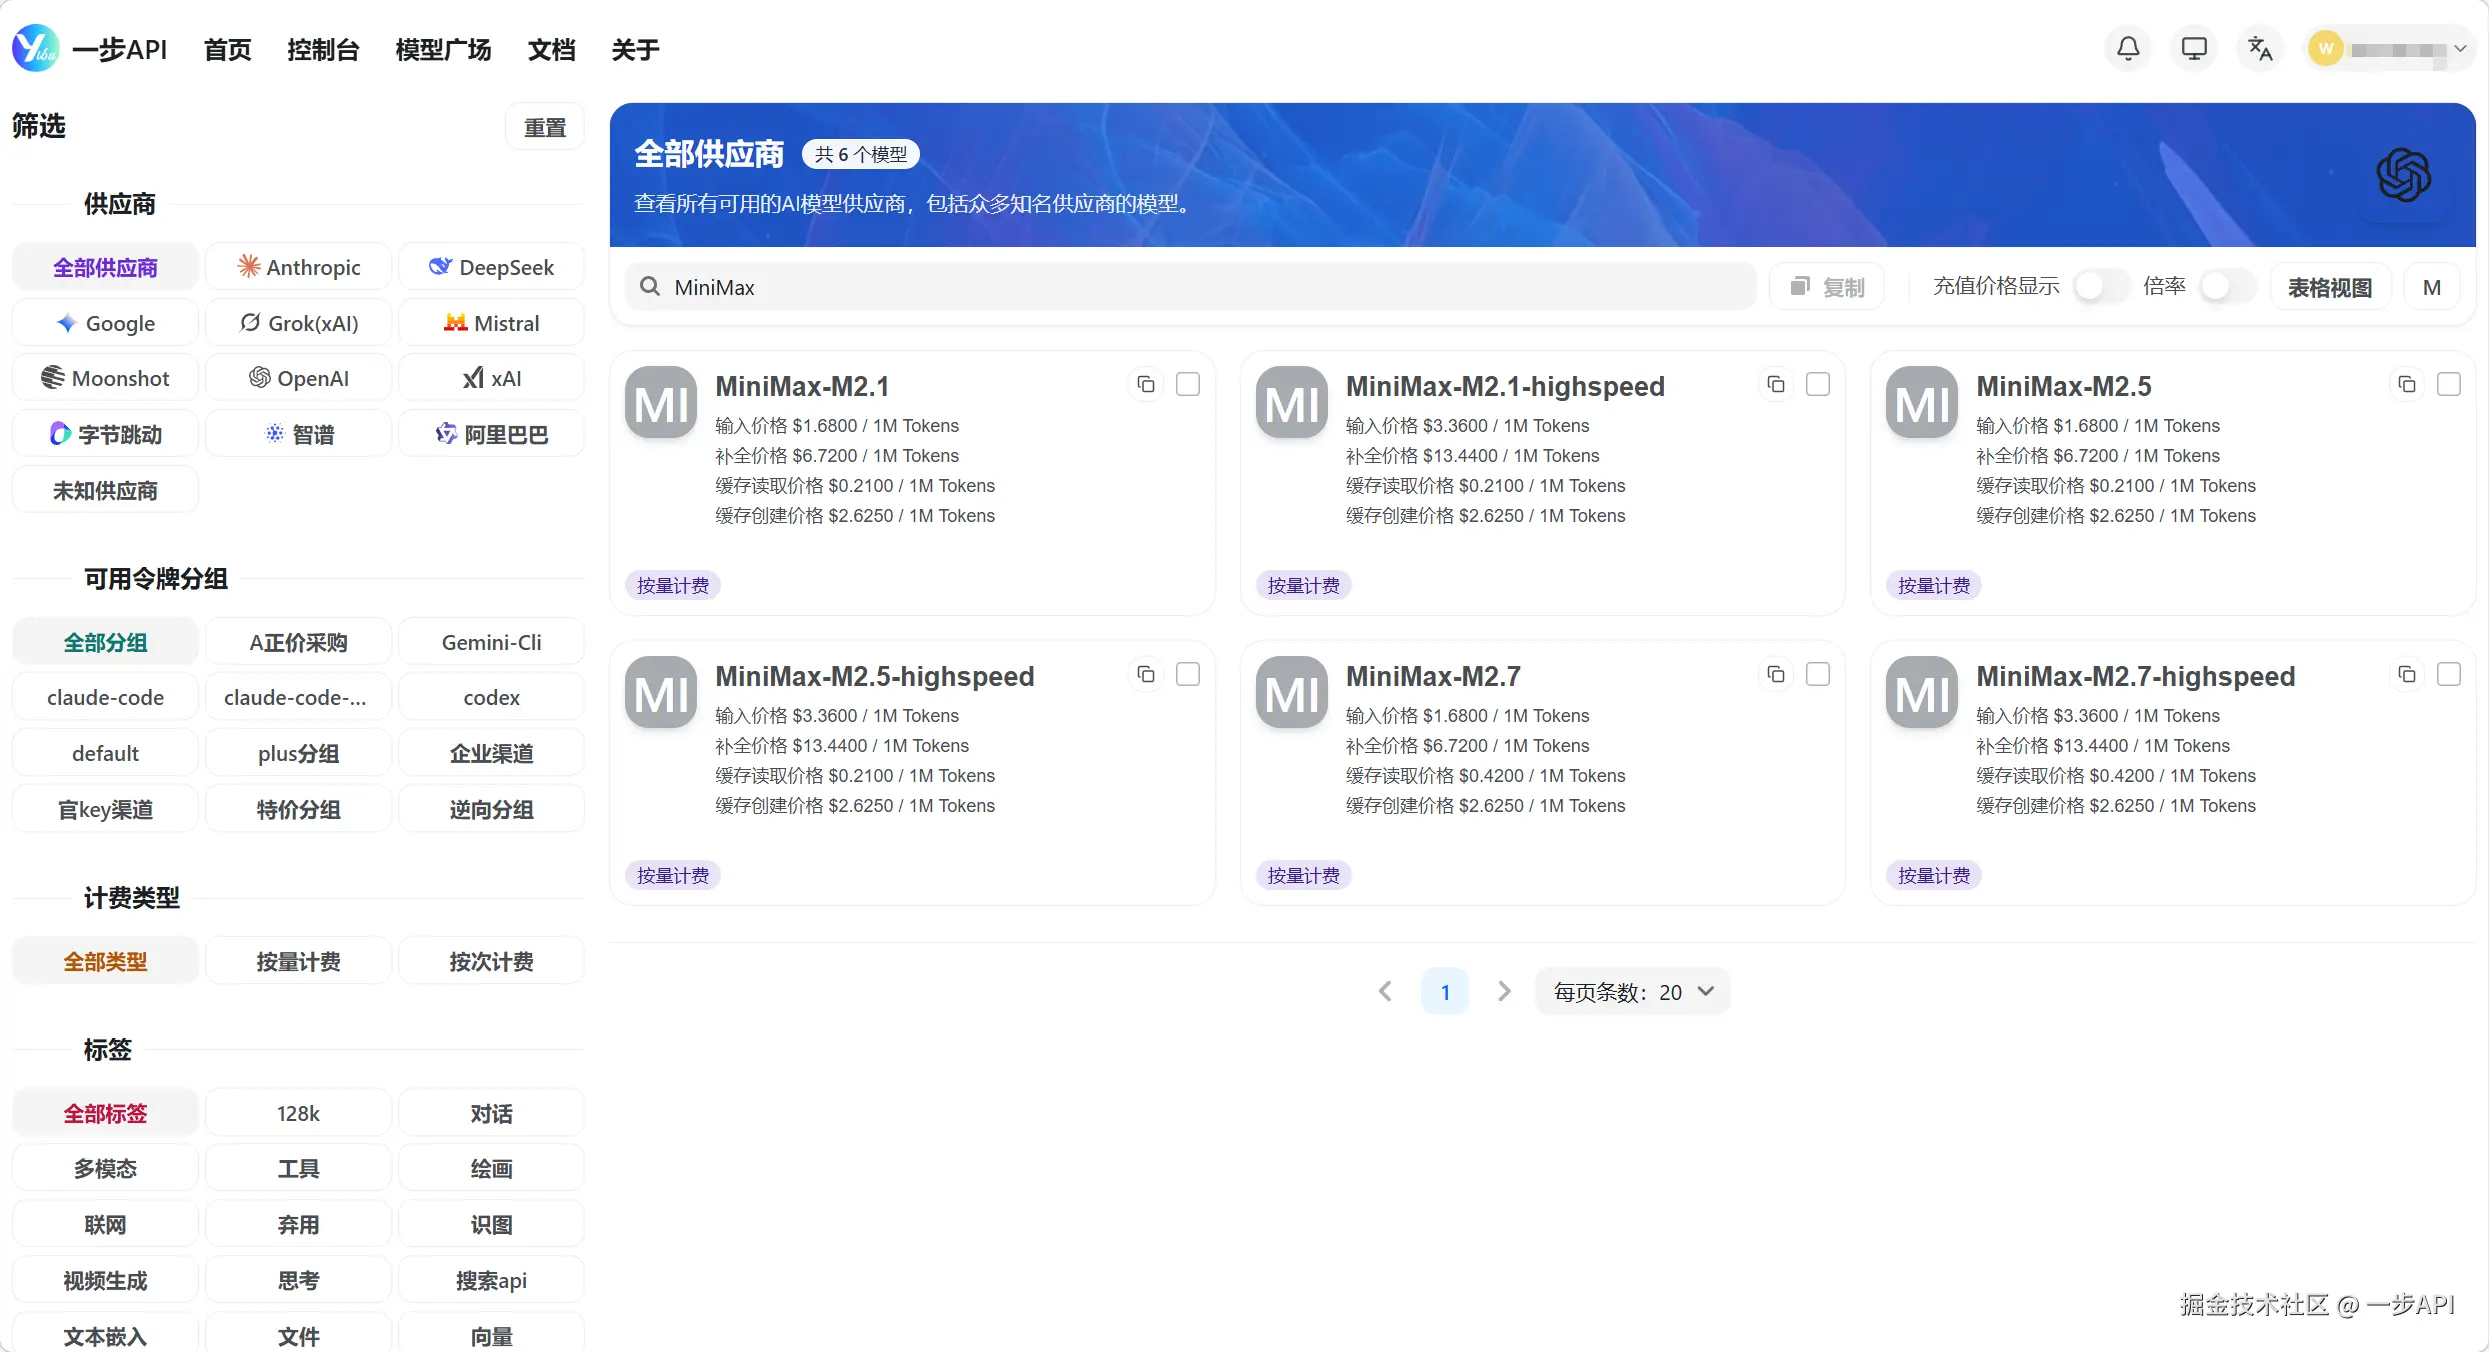Switch to 表格视图 button

click(2329, 287)
